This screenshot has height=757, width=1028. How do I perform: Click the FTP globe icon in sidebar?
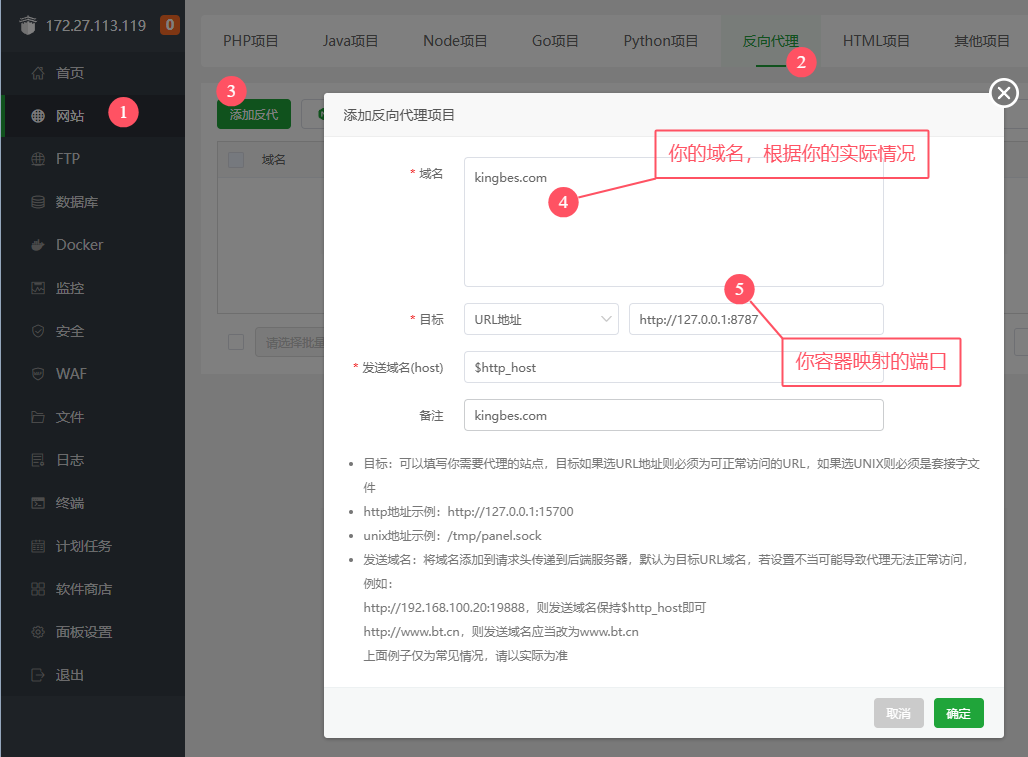coord(38,159)
